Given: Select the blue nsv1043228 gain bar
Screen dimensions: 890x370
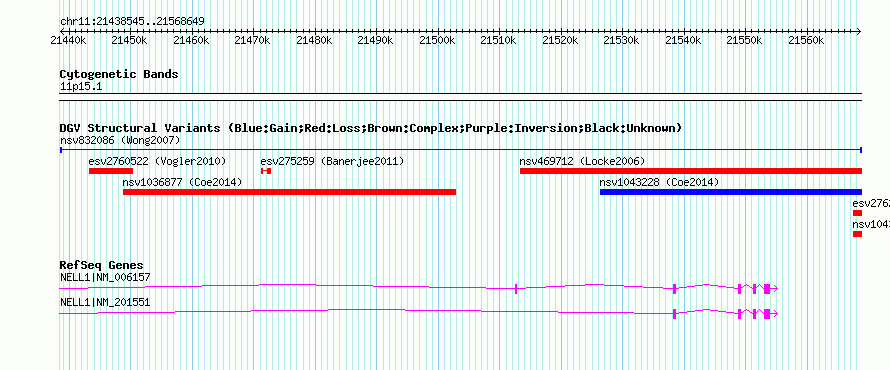Looking at the screenshot, I should (x=731, y=192).
